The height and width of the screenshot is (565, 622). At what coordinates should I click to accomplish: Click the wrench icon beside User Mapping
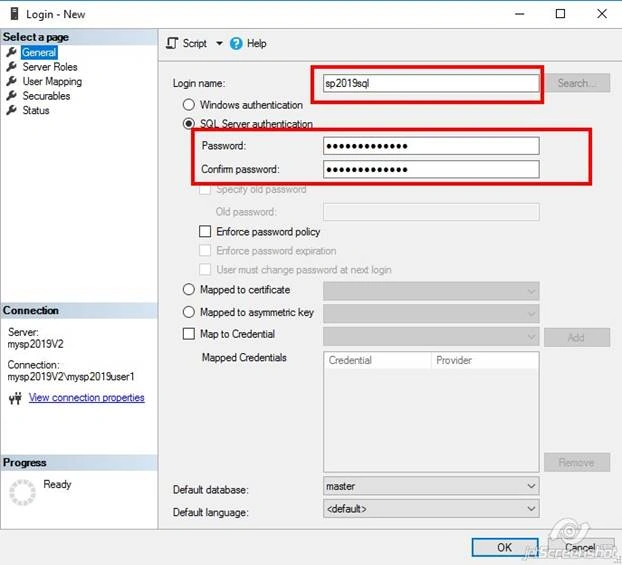[x=12, y=81]
